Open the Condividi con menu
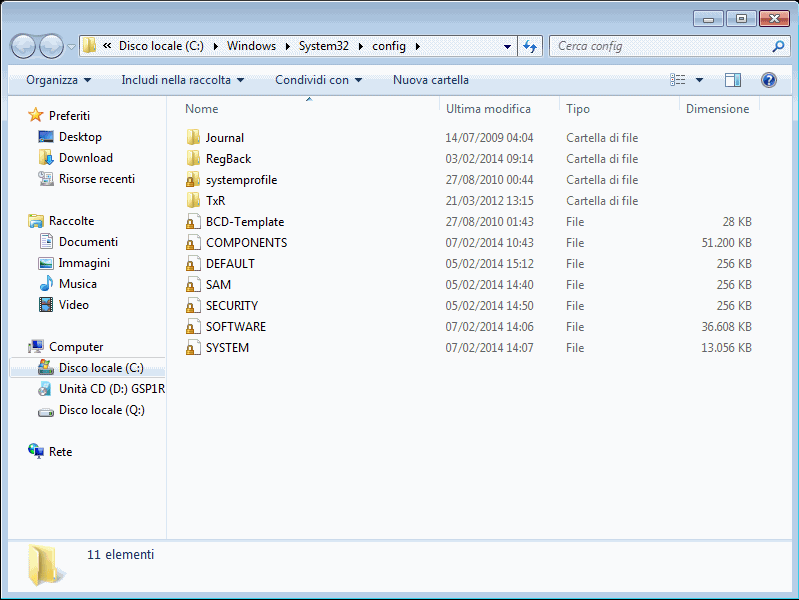Viewport: 799px width, 600px height. tap(318, 80)
